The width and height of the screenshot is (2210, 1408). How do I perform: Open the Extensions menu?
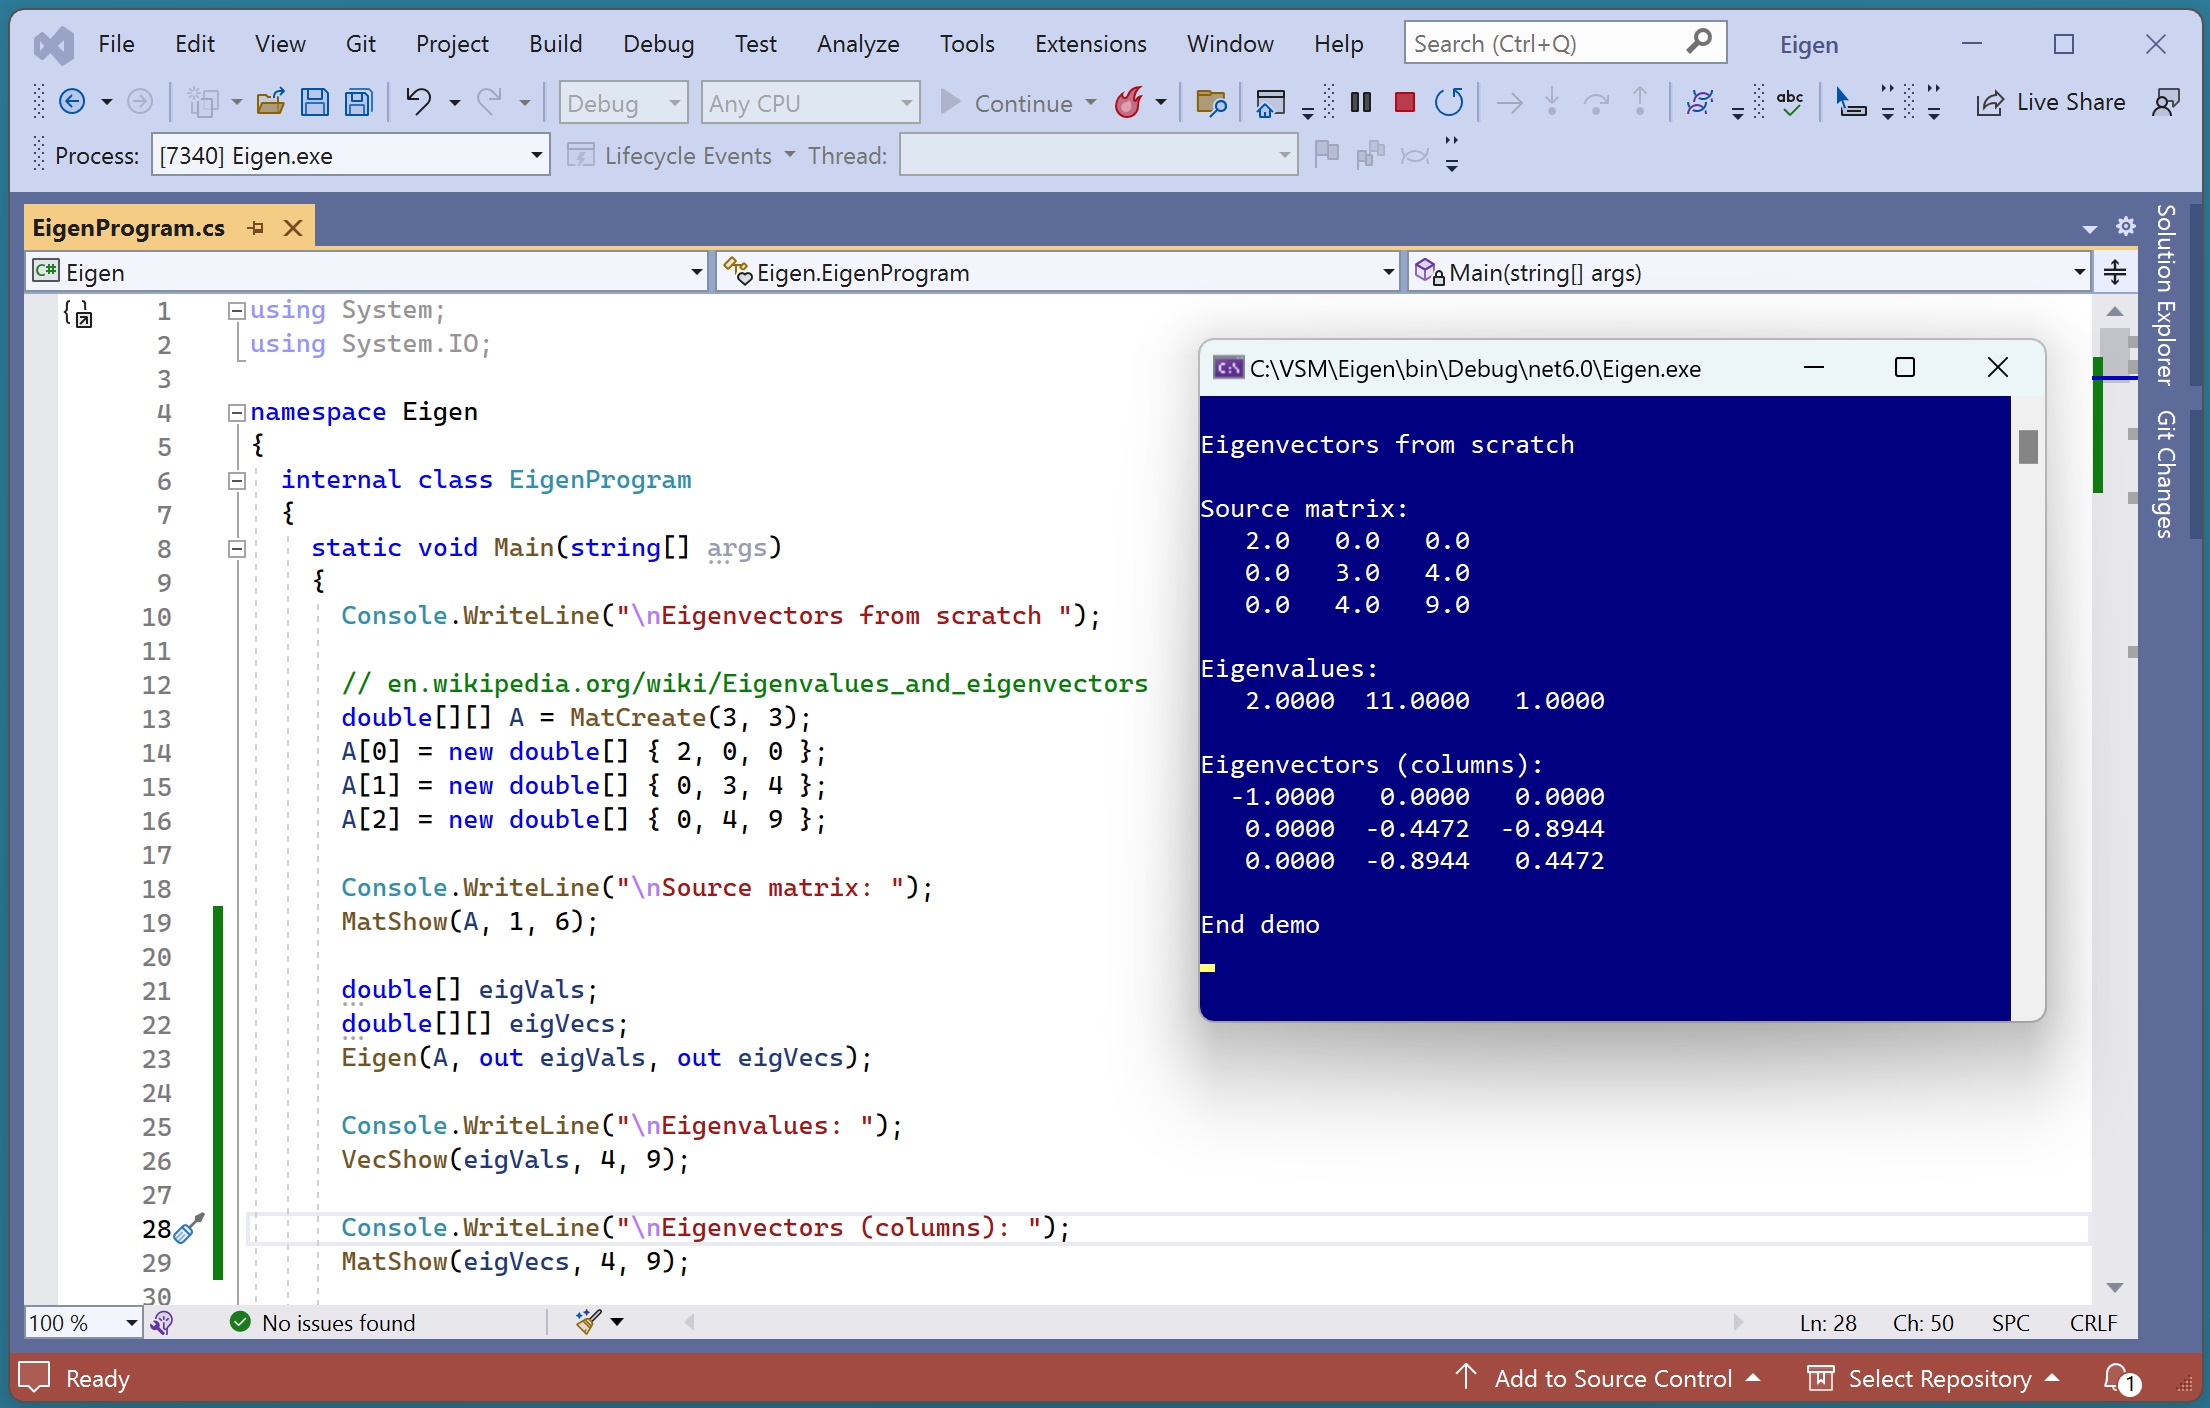coord(1090,44)
